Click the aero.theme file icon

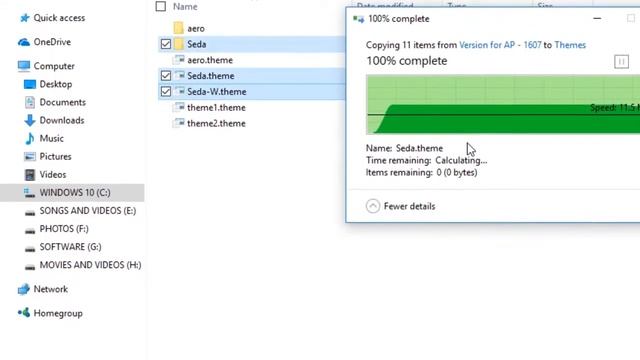178,60
